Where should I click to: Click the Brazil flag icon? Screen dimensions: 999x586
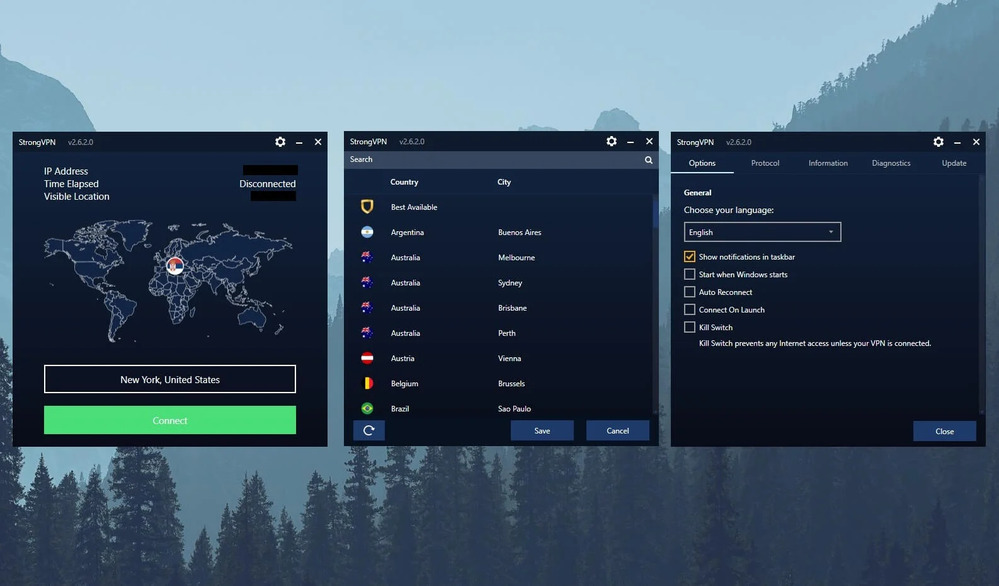tap(368, 408)
